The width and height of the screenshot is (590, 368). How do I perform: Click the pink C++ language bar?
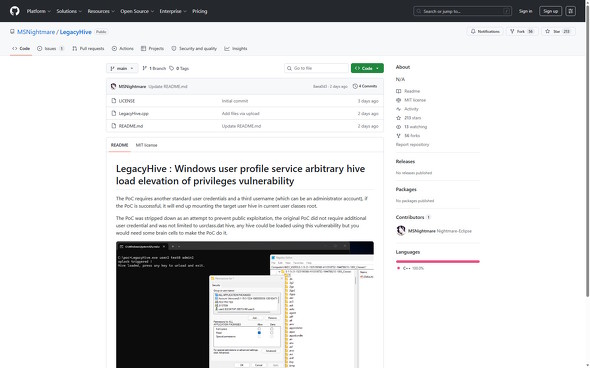[x=438, y=261]
